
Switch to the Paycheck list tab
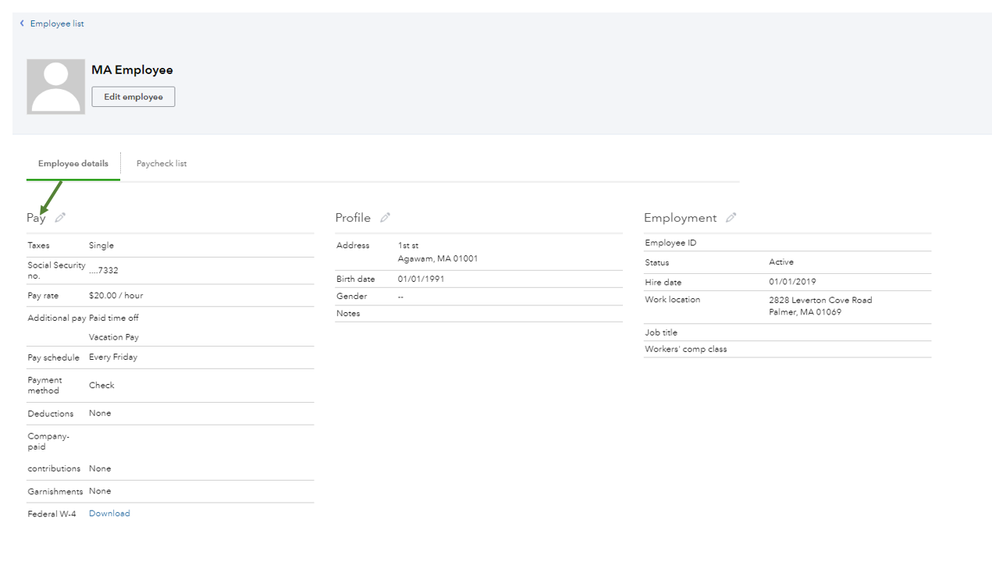pyautogui.click(x=161, y=164)
